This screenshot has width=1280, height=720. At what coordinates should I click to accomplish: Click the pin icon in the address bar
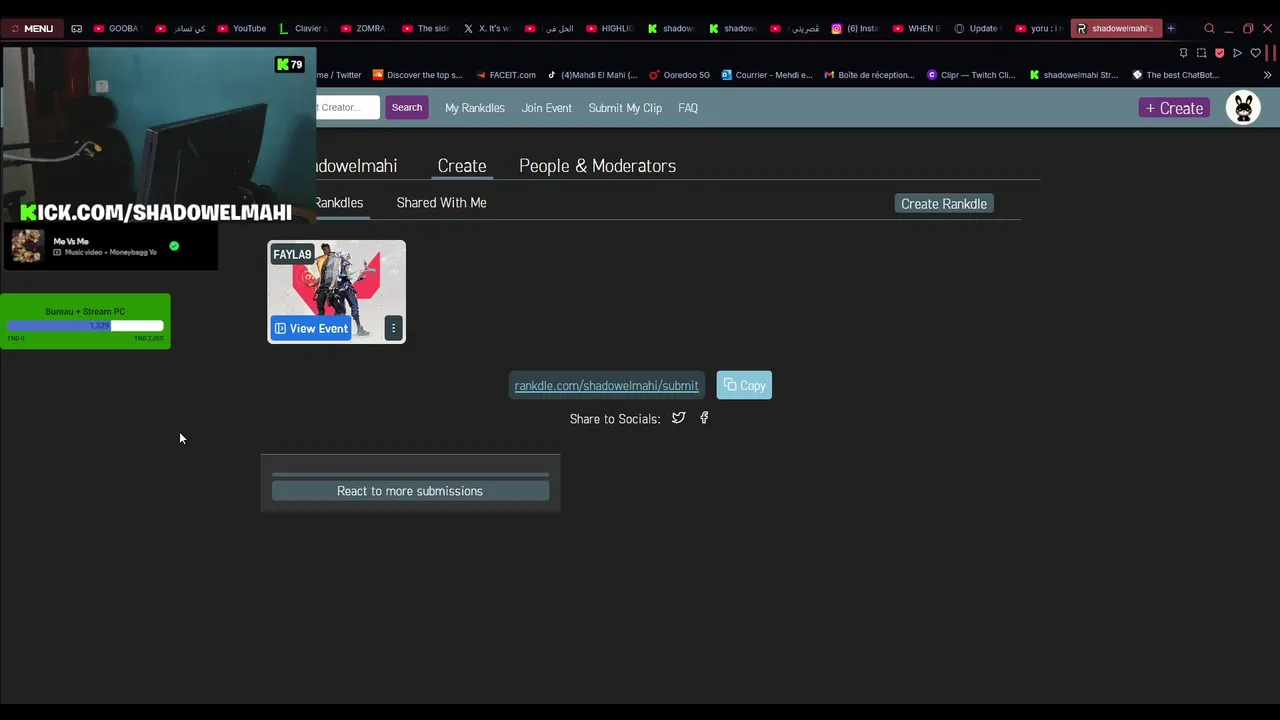(x=1183, y=53)
